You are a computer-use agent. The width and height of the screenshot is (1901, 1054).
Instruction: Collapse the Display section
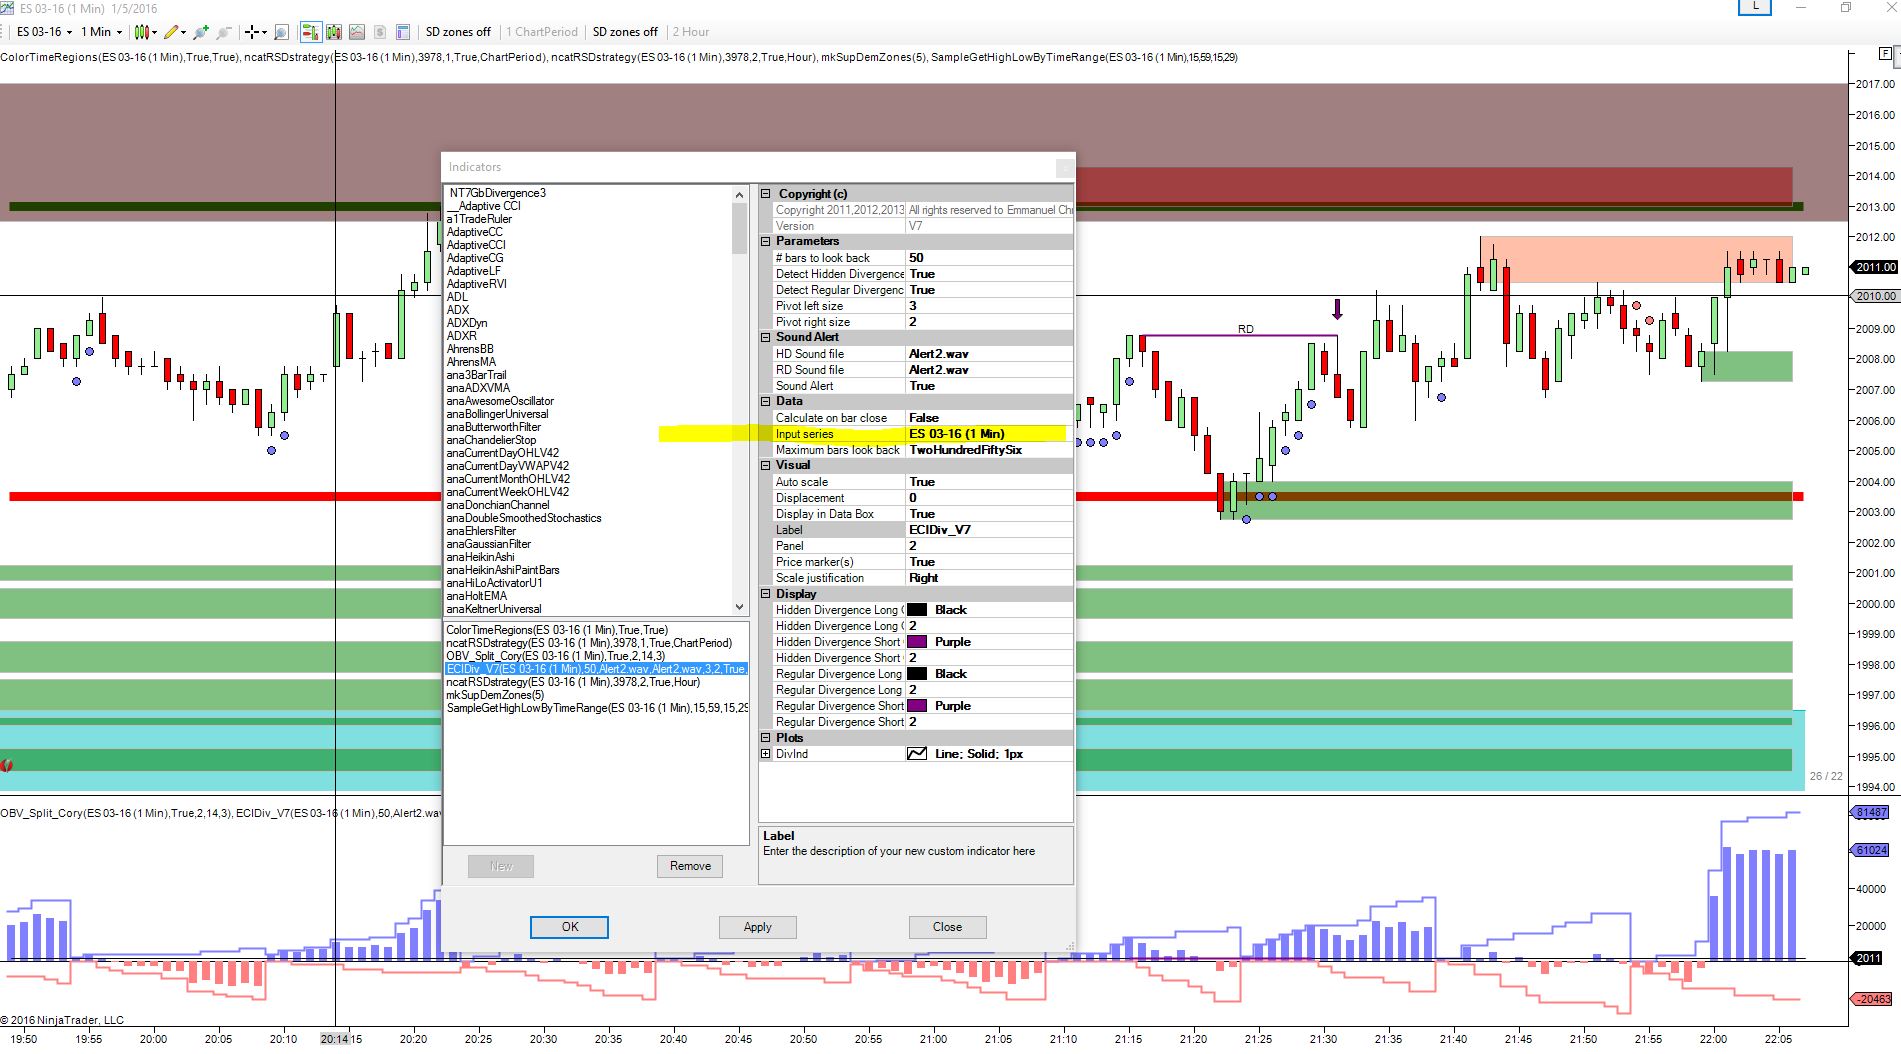tap(766, 594)
